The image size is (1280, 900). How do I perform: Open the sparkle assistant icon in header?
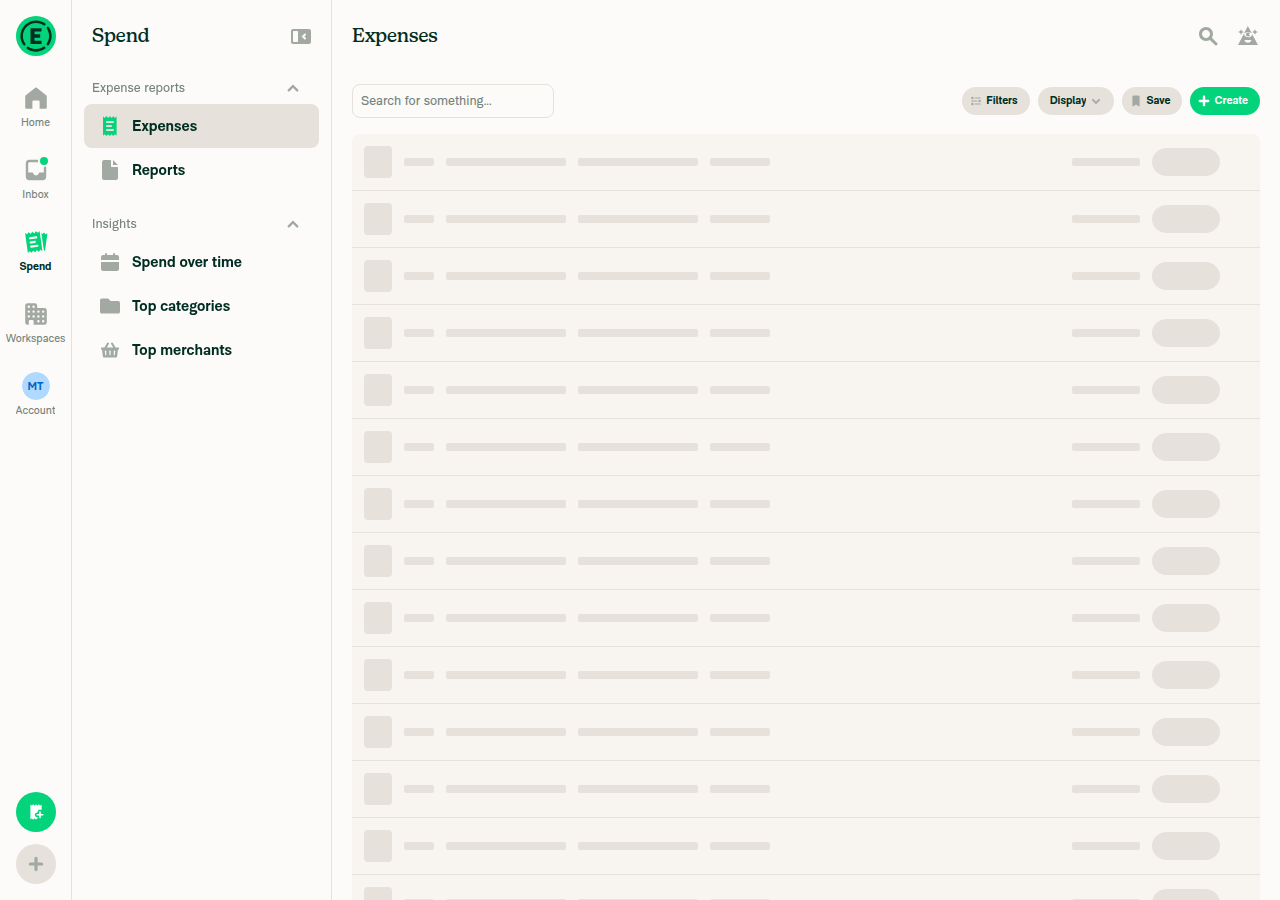pyautogui.click(x=1248, y=36)
